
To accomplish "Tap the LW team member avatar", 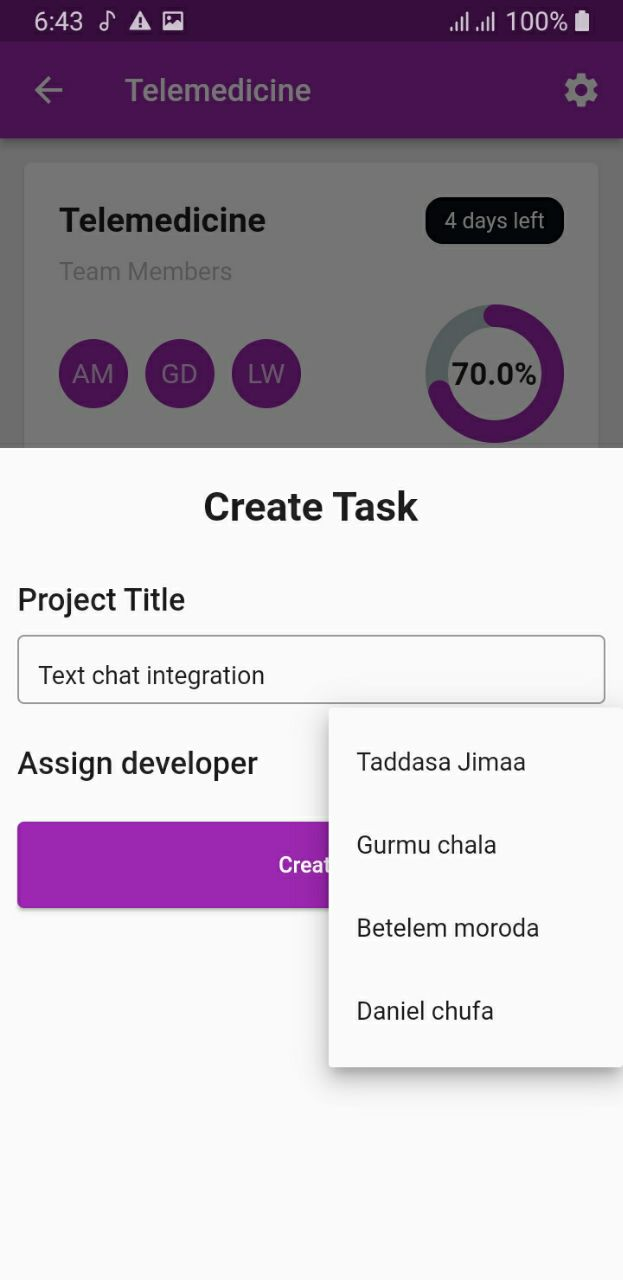I will click(x=265, y=373).
